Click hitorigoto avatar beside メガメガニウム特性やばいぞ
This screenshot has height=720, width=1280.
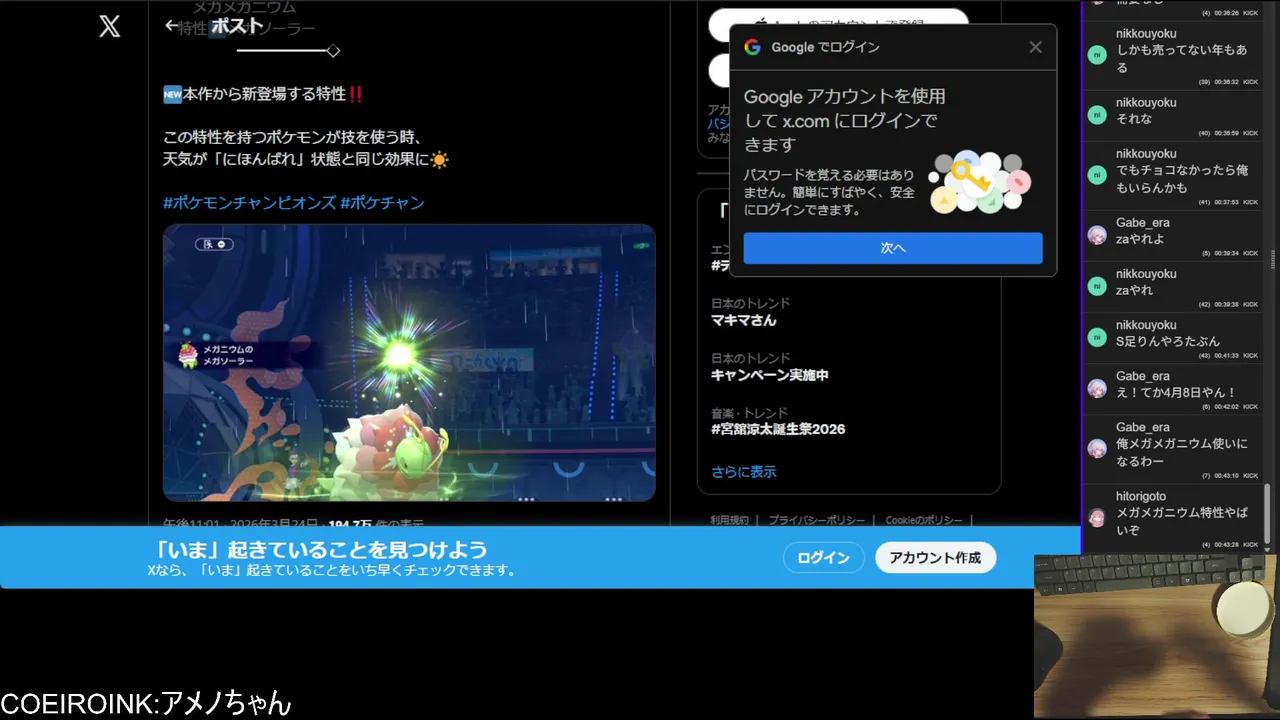click(1097, 517)
